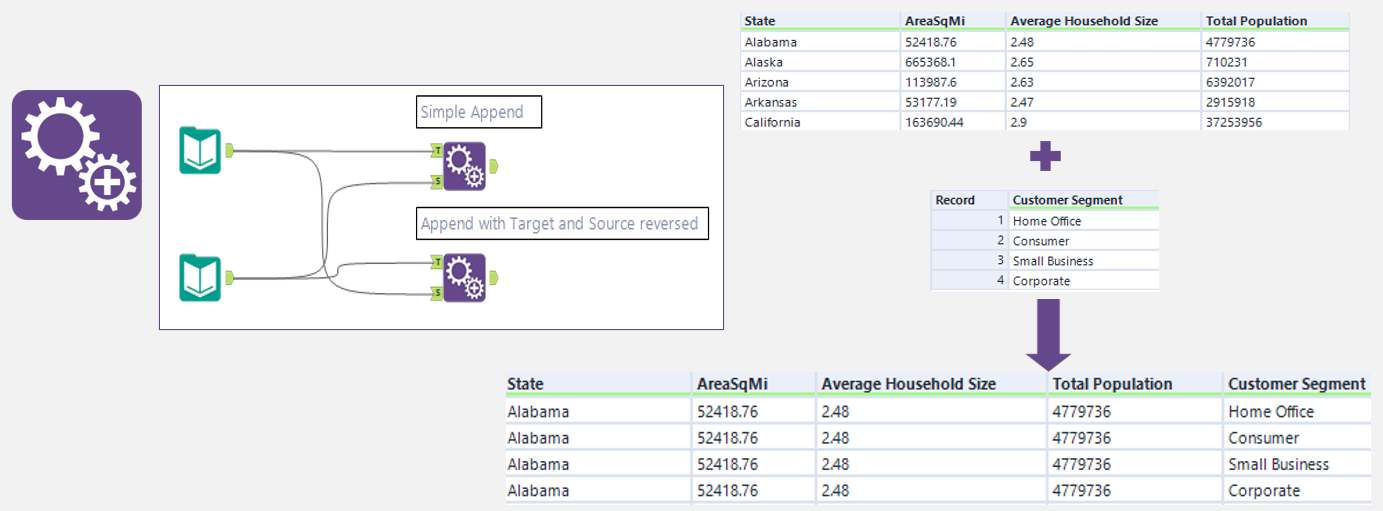Image resolution: width=1383 pixels, height=511 pixels.
Task: Select the bottom Input Data book tool
Action: [x=200, y=277]
